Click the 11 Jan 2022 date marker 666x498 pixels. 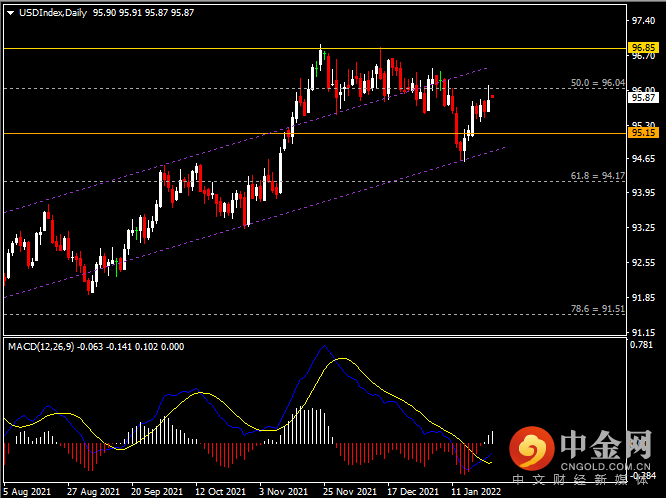(476, 492)
